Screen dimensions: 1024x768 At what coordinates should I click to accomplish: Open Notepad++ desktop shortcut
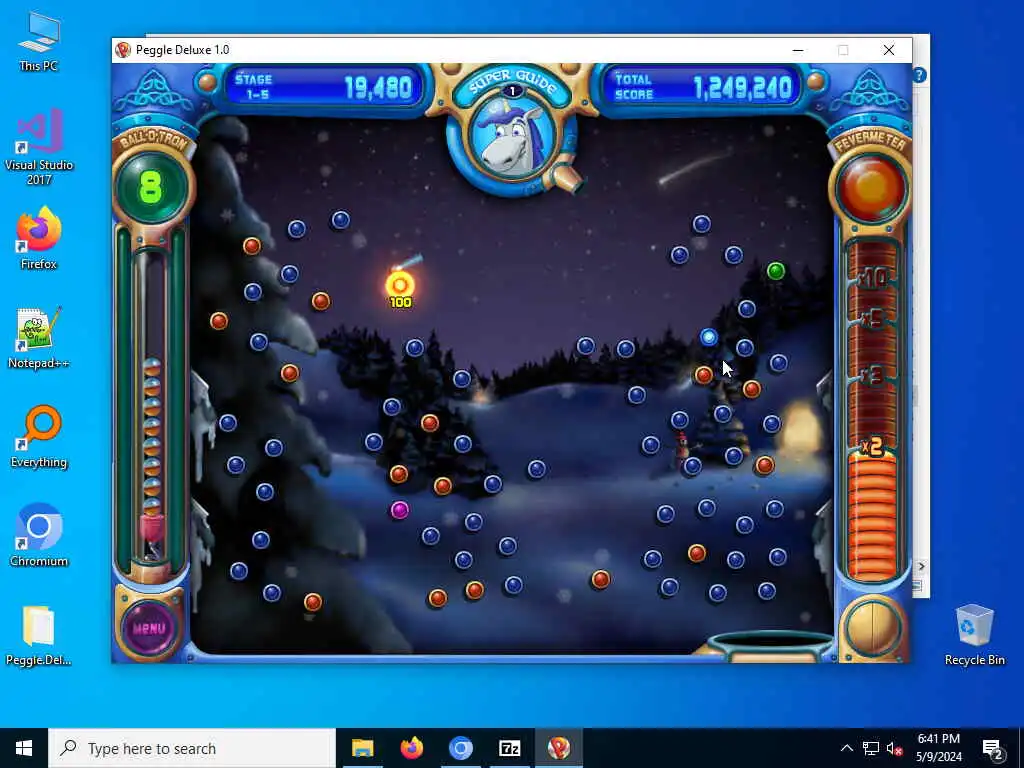pyautogui.click(x=39, y=338)
